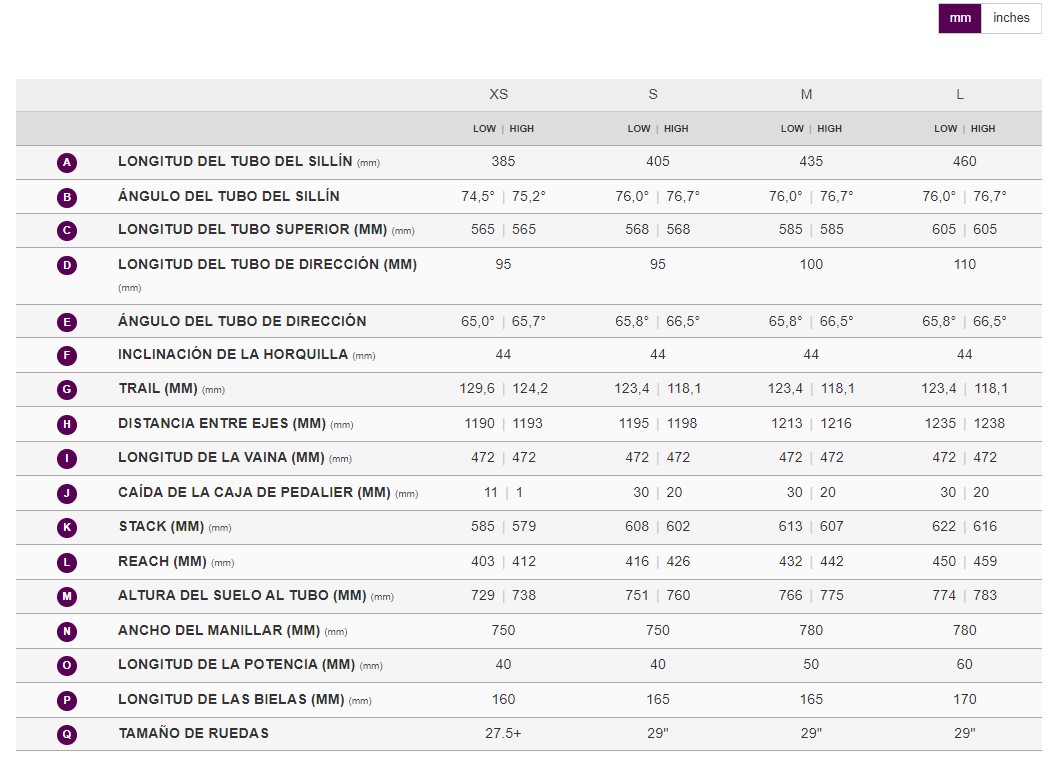Click the Stack (MM) row label
Image resolution: width=1046 pixels, height=760 pixels.
162,527
